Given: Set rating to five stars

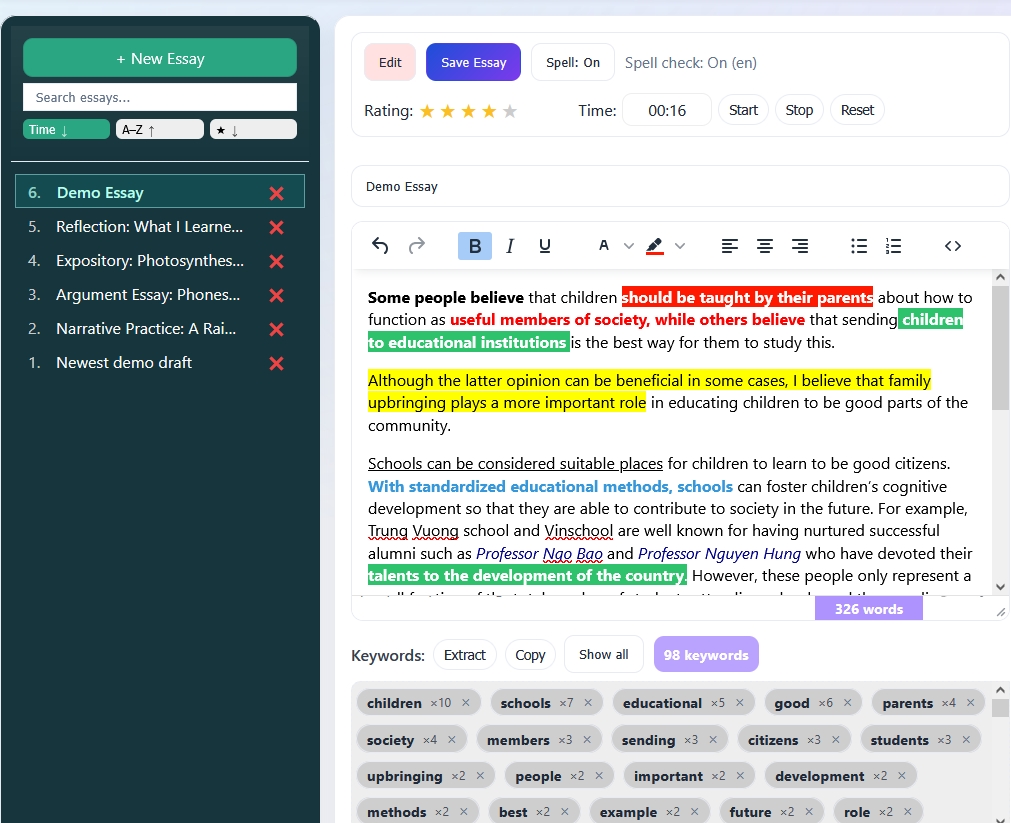Looking at the screenshot, I should [510, 111].
